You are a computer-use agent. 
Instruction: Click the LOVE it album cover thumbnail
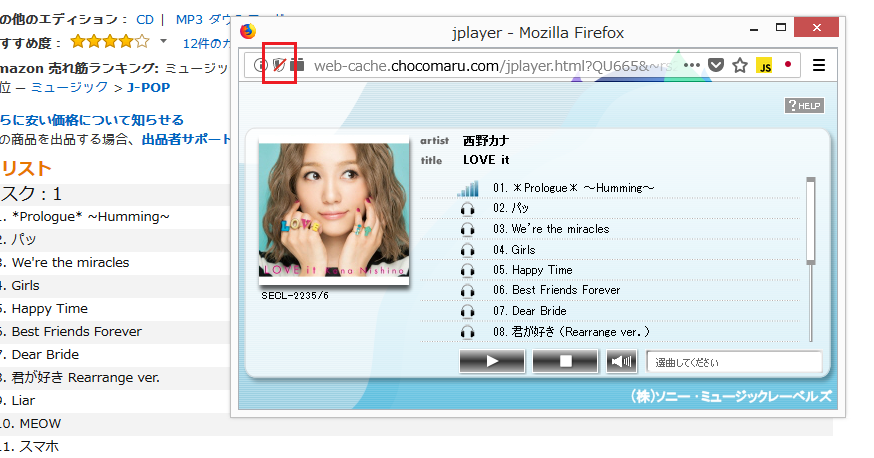333,212
